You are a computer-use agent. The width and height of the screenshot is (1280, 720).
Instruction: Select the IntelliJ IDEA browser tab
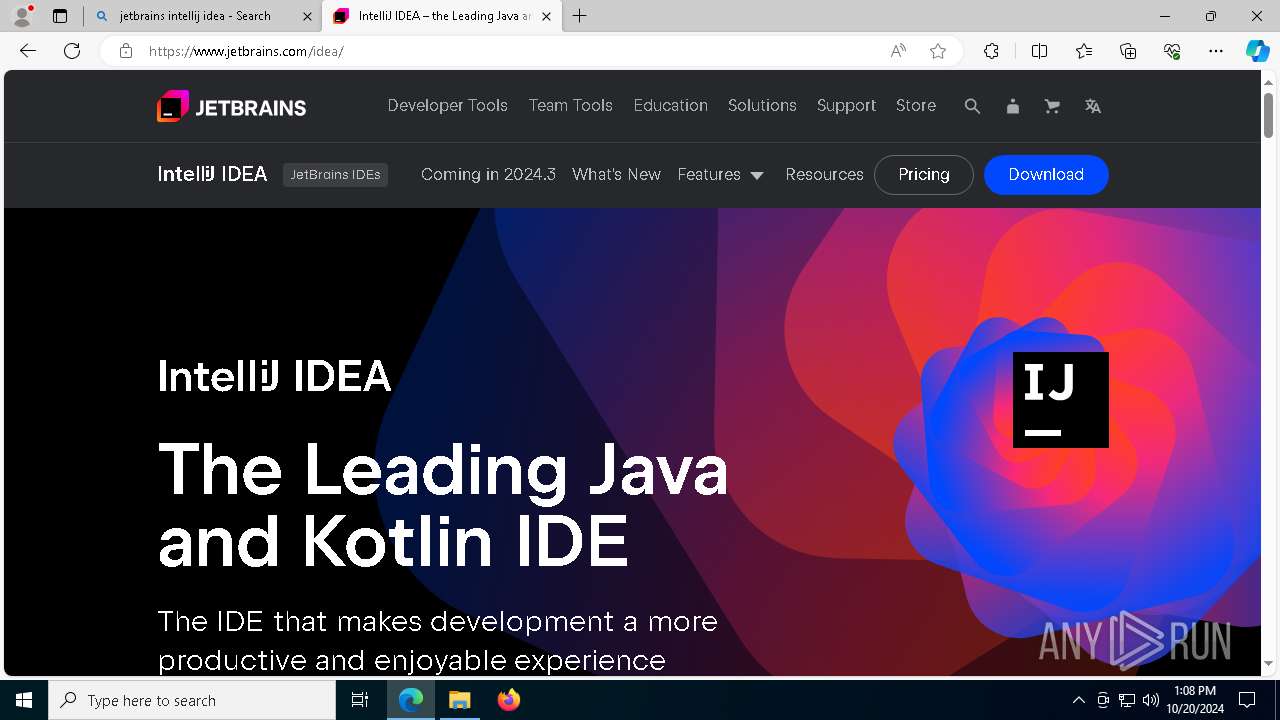pyautogui.click(x=440, y=16)
